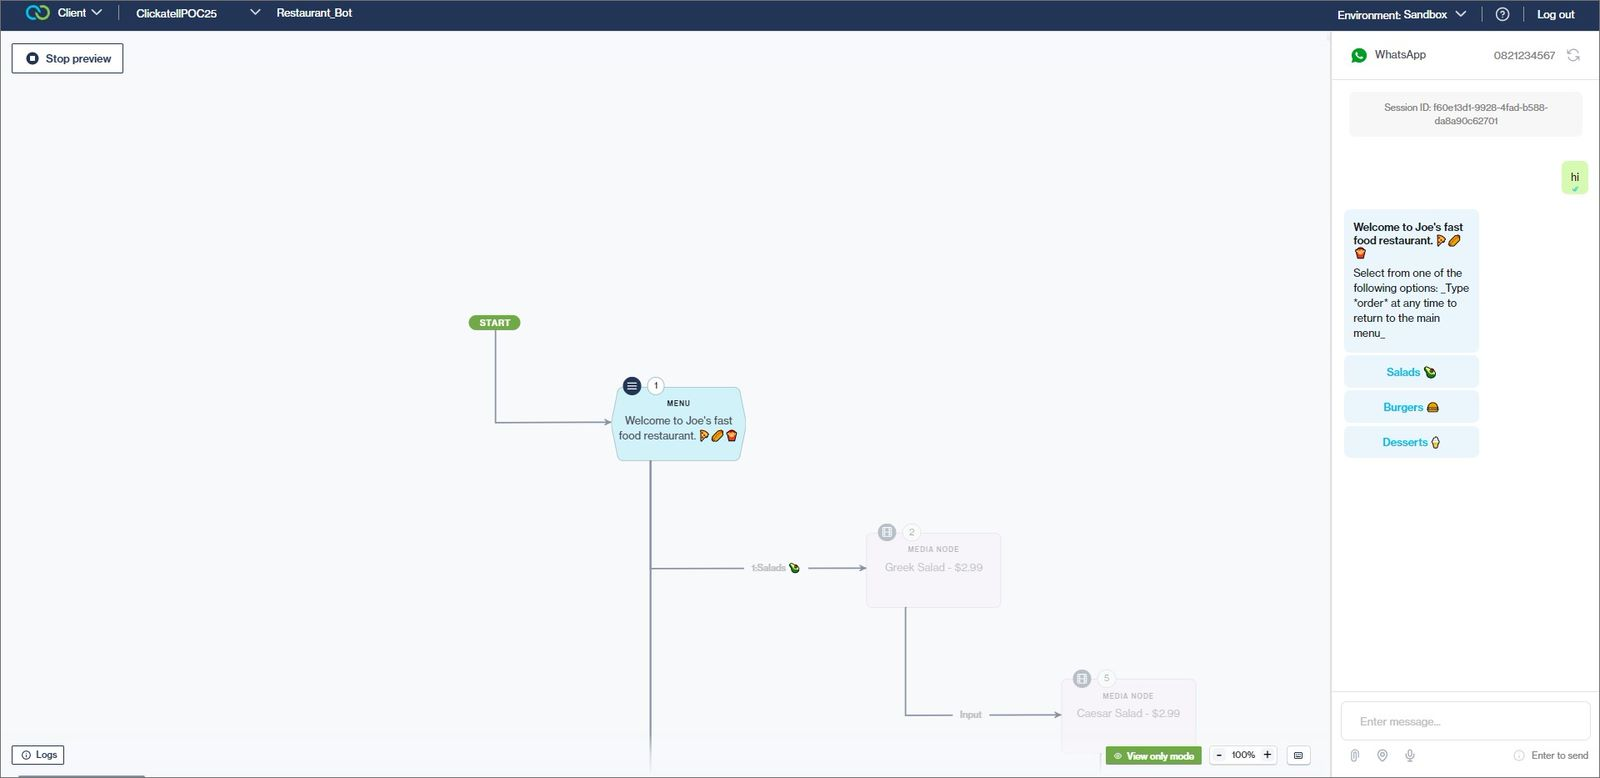Screen dimensions: 1600x778
Task: Open the help question mark icon
Action: pyautogui.click(x=1502, y=14)
